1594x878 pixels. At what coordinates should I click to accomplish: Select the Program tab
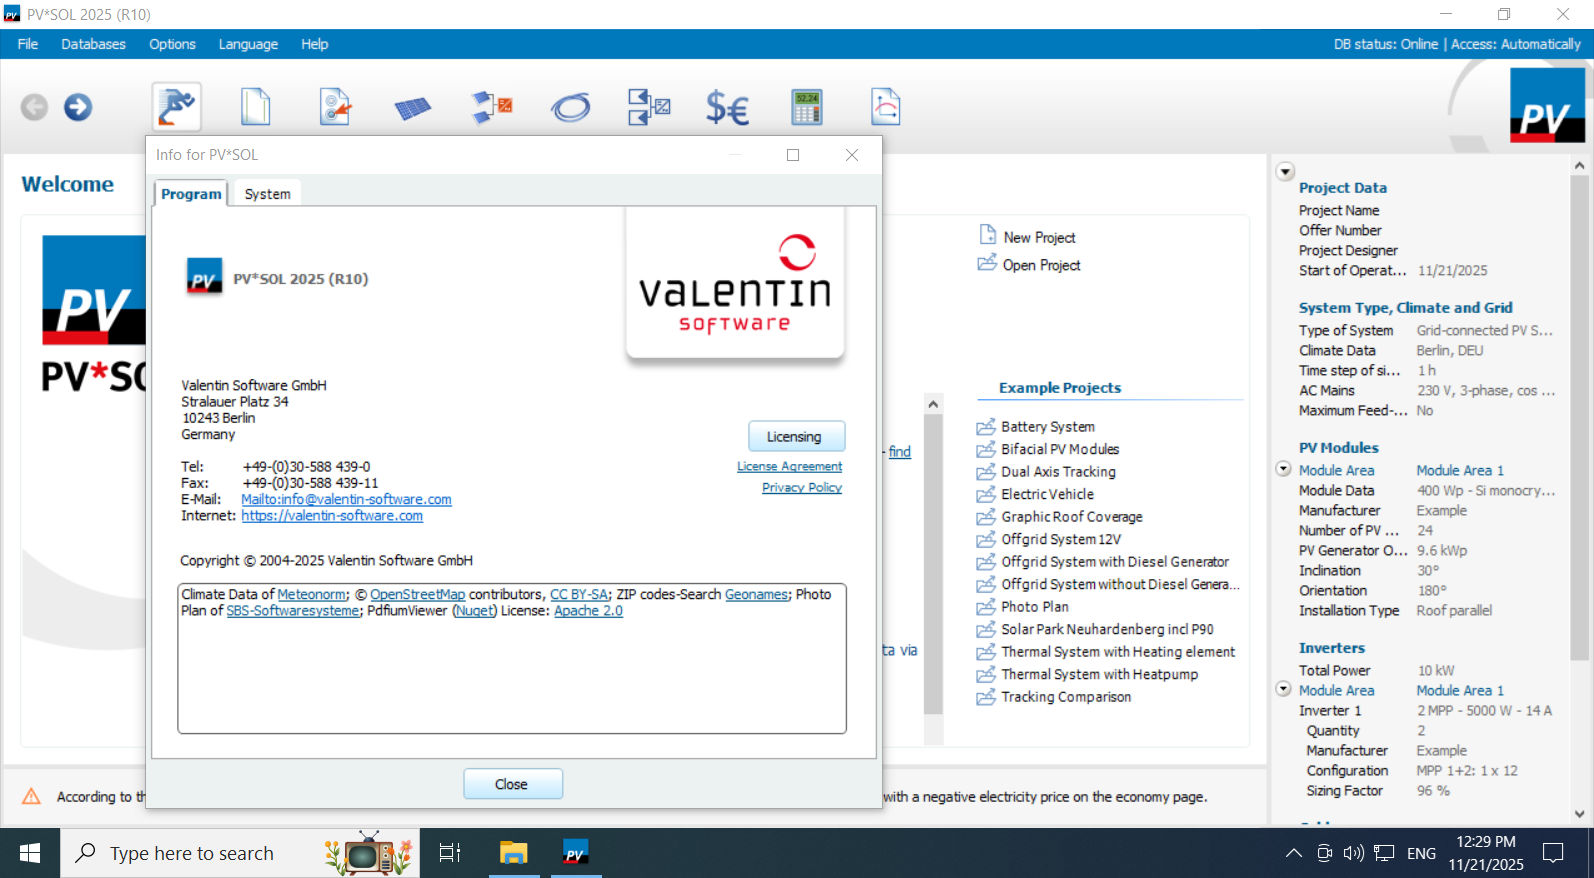point(191,194)
